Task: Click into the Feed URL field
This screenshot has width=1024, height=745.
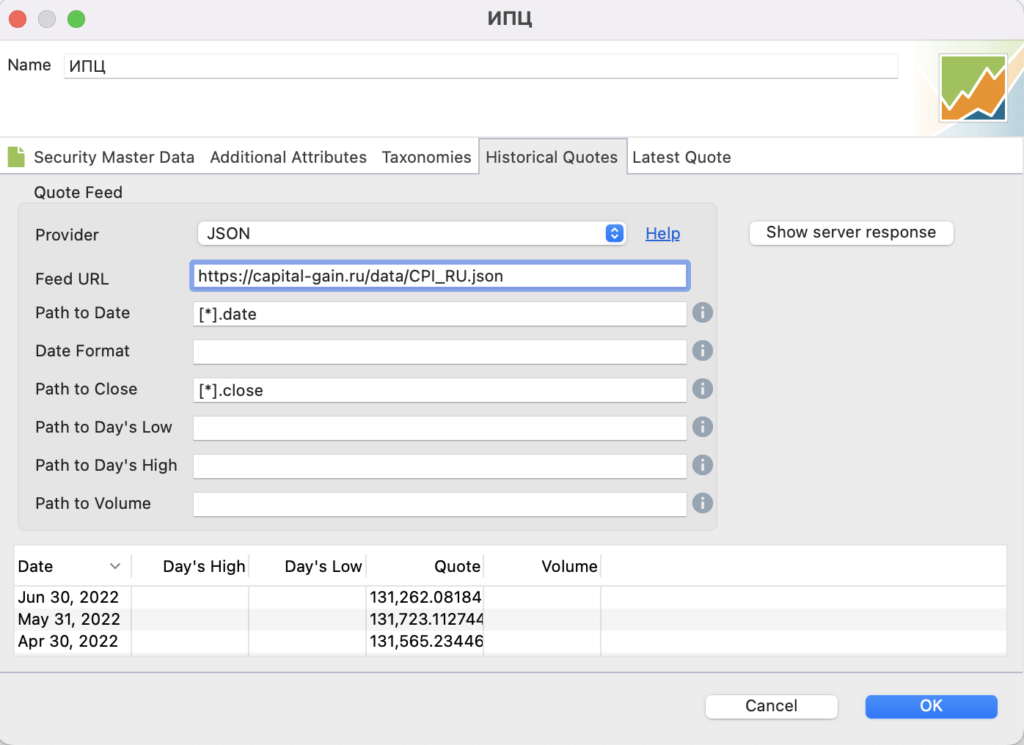Action: coord(440,276)
